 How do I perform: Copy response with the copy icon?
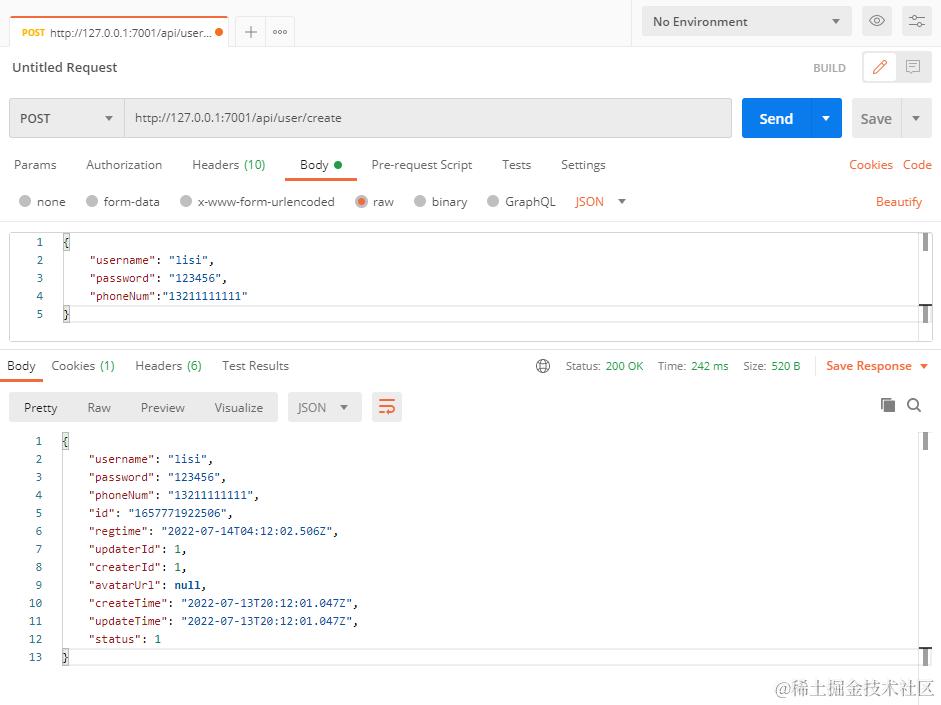tap(888, 405)
